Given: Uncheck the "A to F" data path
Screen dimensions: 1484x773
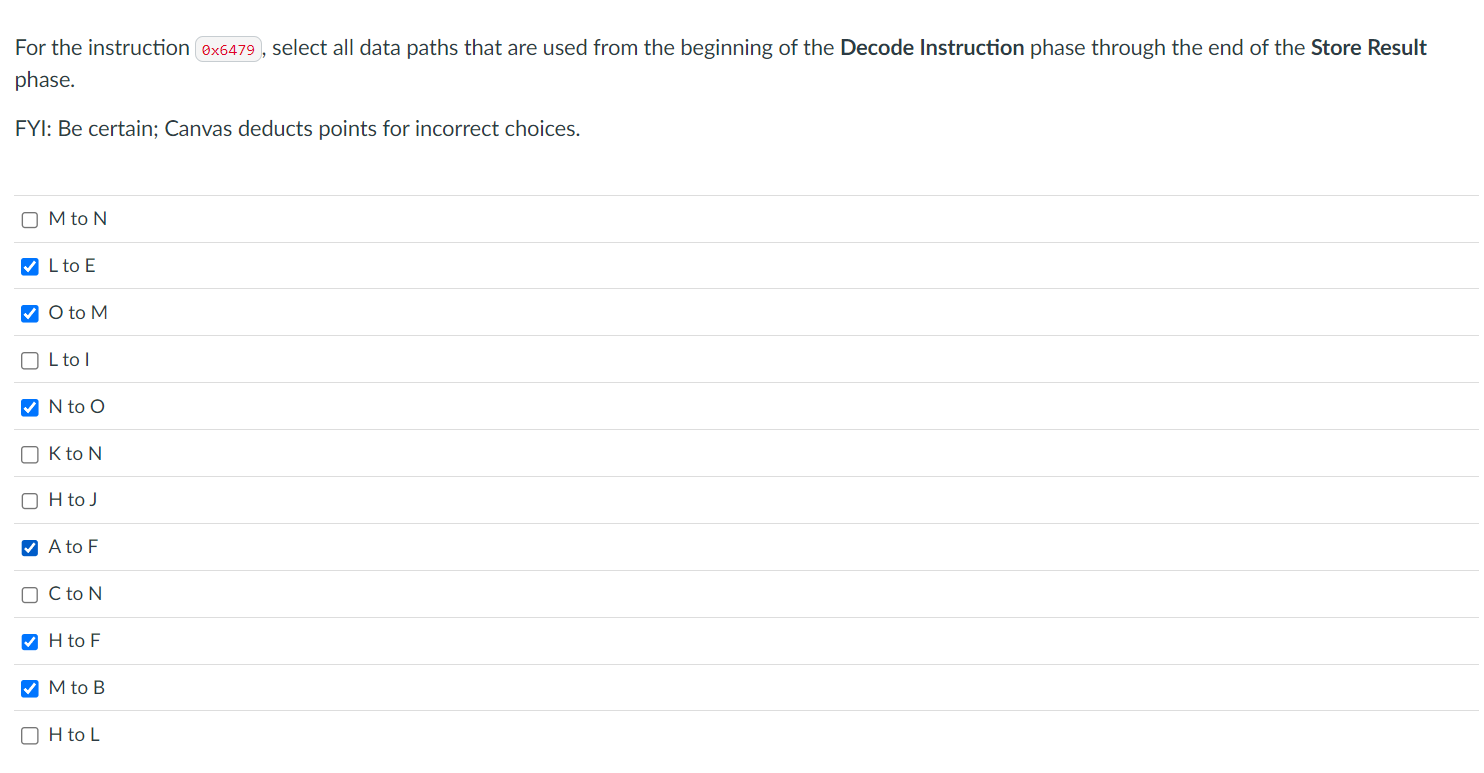Looking at the screenshot, I should pos(29,548).
